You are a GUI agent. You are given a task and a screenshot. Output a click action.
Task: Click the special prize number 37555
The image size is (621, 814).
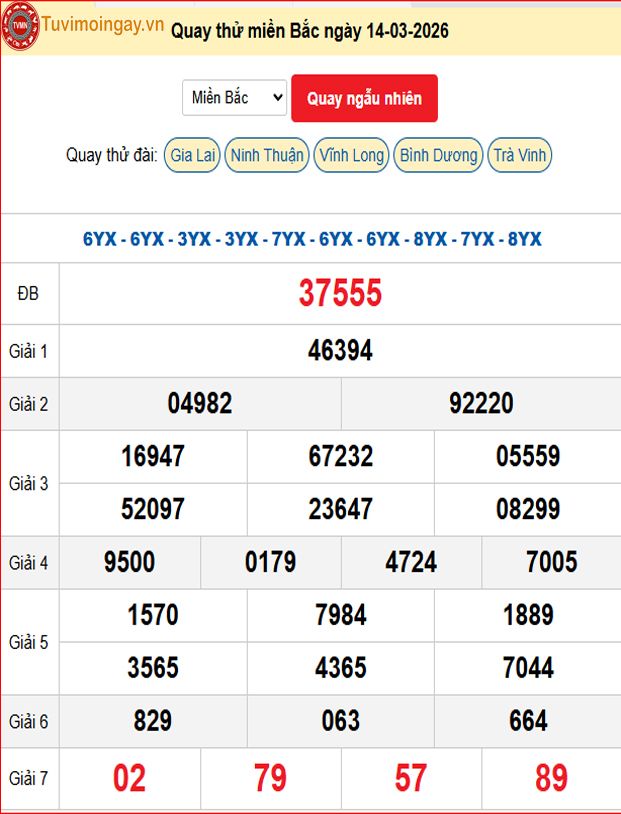tap(340, 293)
